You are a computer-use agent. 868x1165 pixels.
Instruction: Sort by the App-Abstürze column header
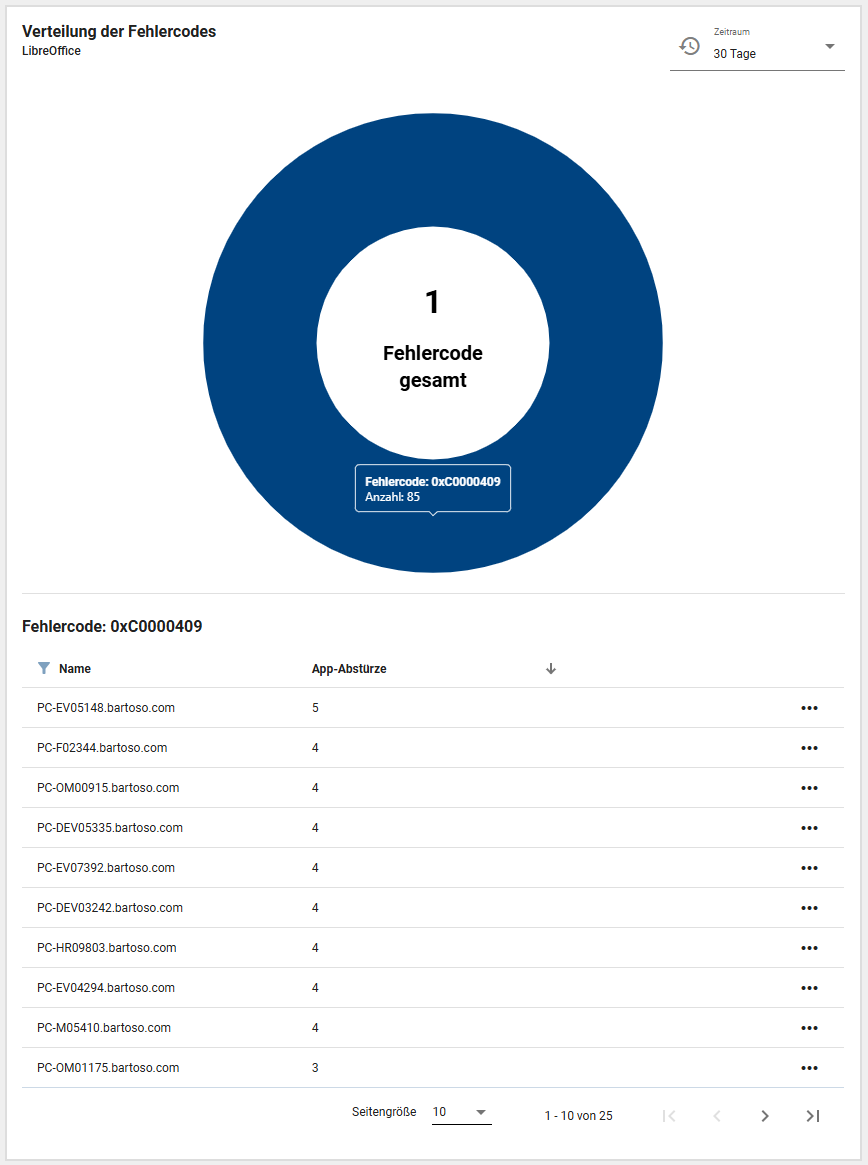point(349,669)
